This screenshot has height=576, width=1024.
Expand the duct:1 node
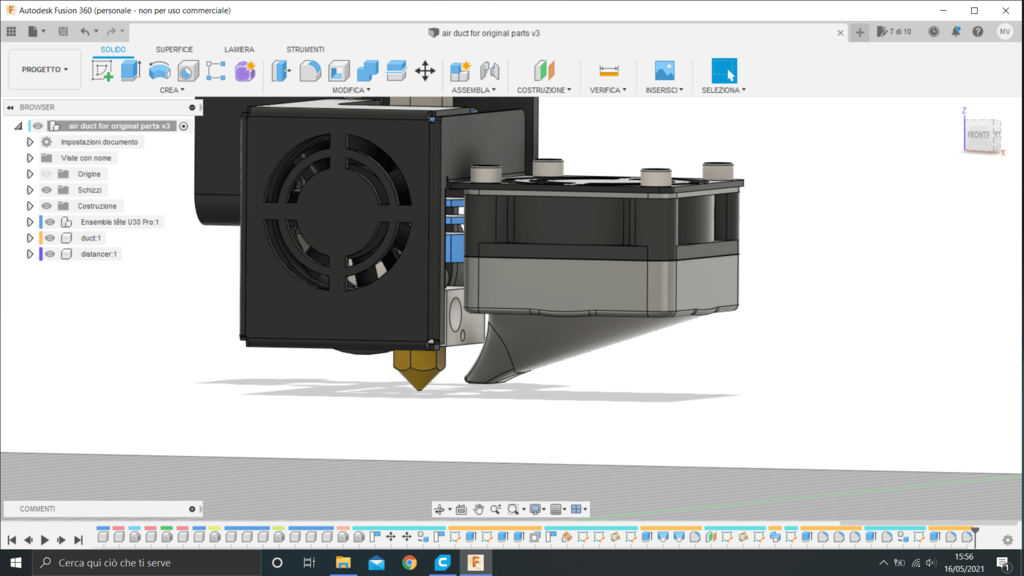click(x=29, y=238)
